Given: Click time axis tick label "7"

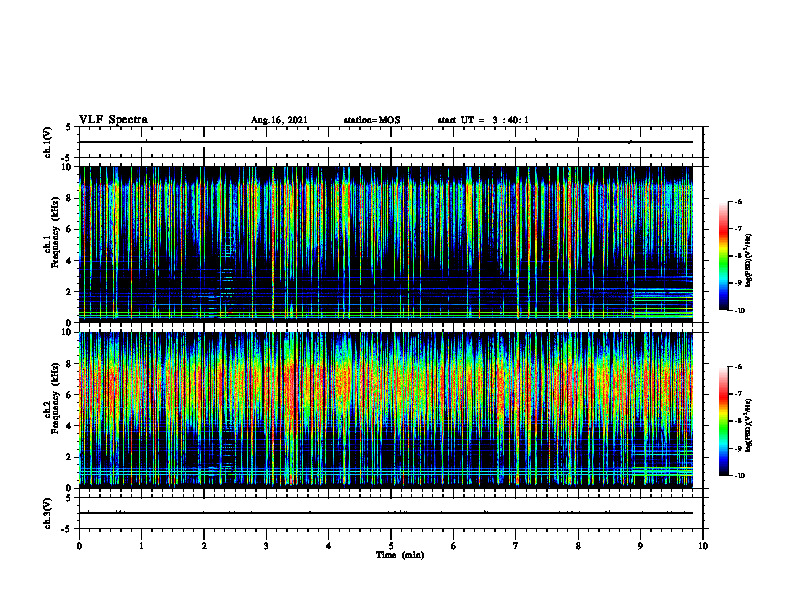Looking at the screenshot, I should coord(516,546).
